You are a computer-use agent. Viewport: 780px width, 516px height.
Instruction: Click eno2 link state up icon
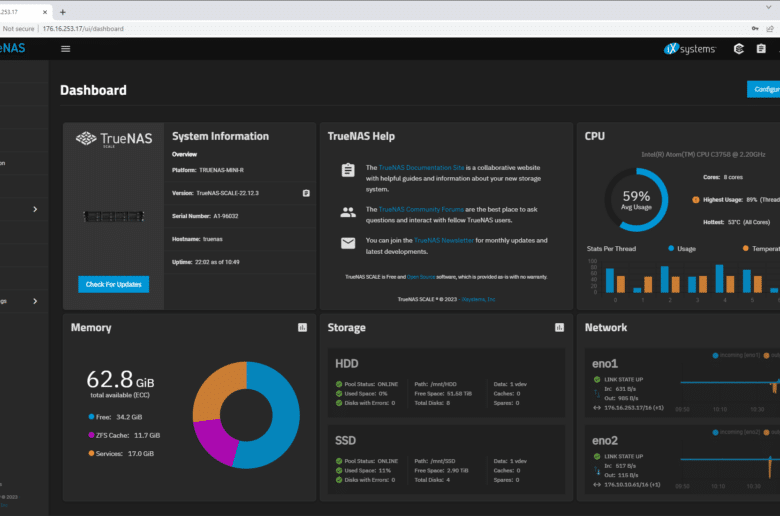tap(597, 456)
